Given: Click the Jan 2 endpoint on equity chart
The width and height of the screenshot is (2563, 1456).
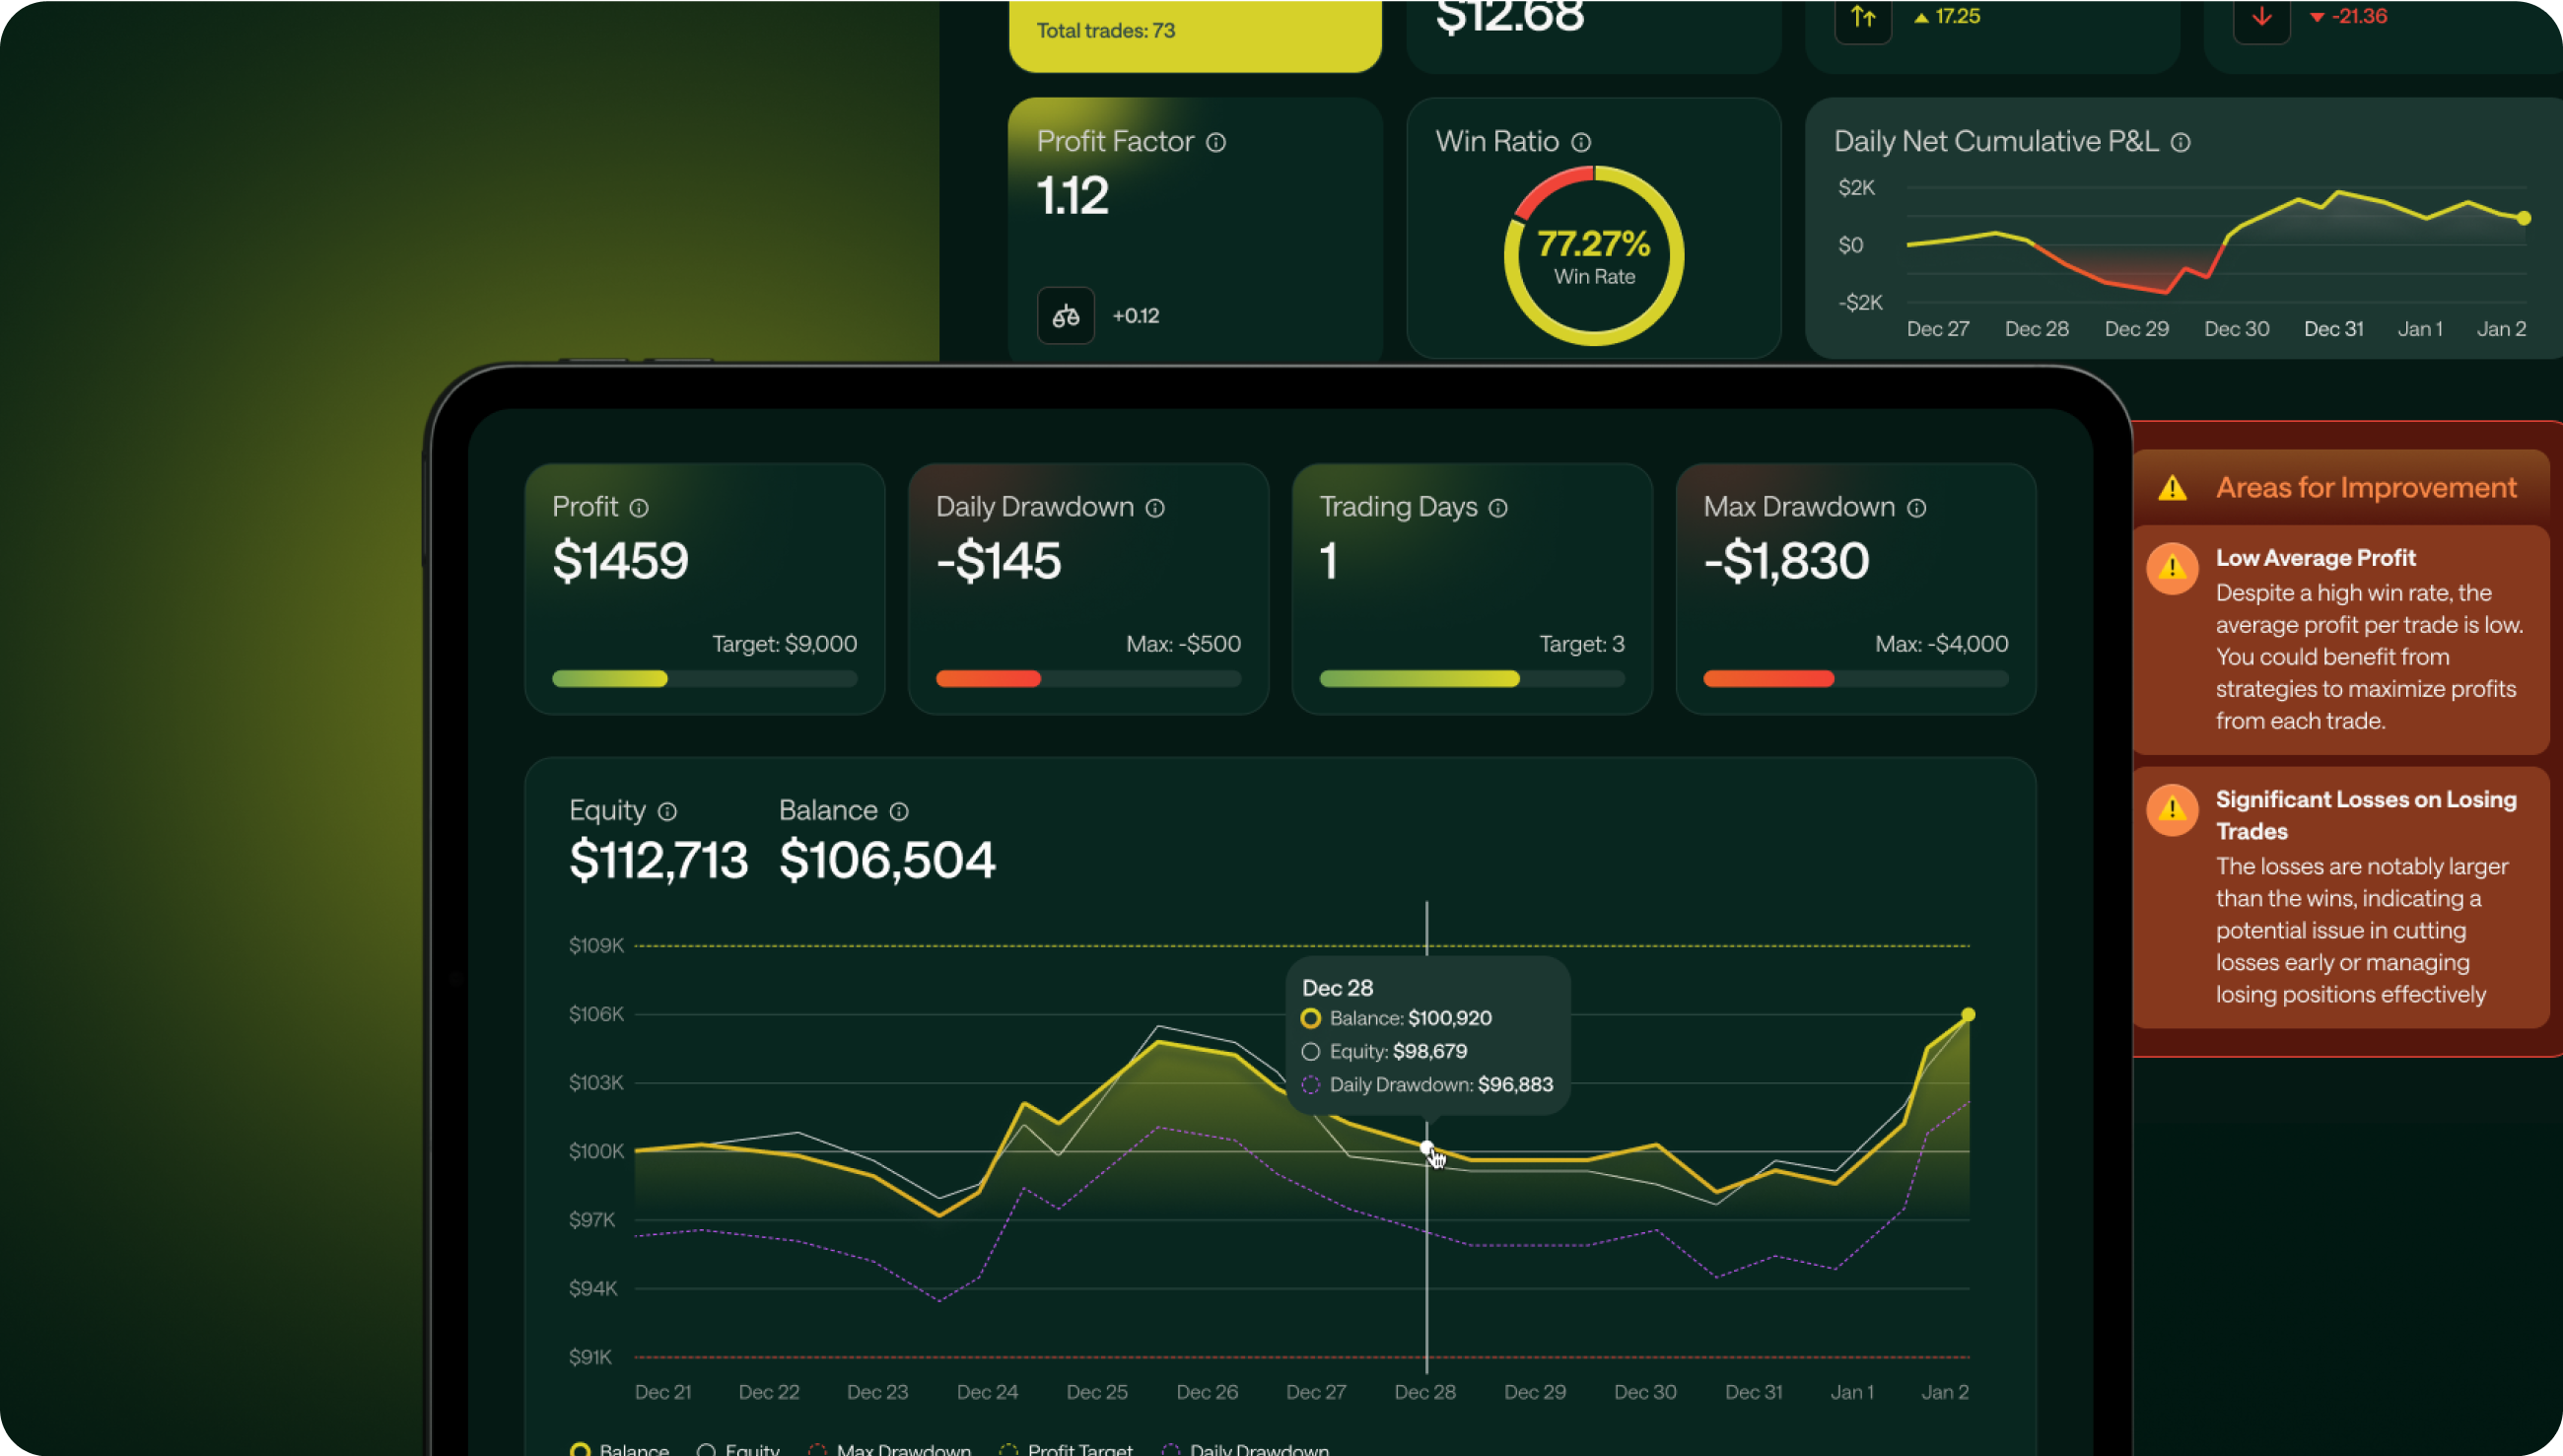Looking at the screenshot, I should point(1968,1014).
